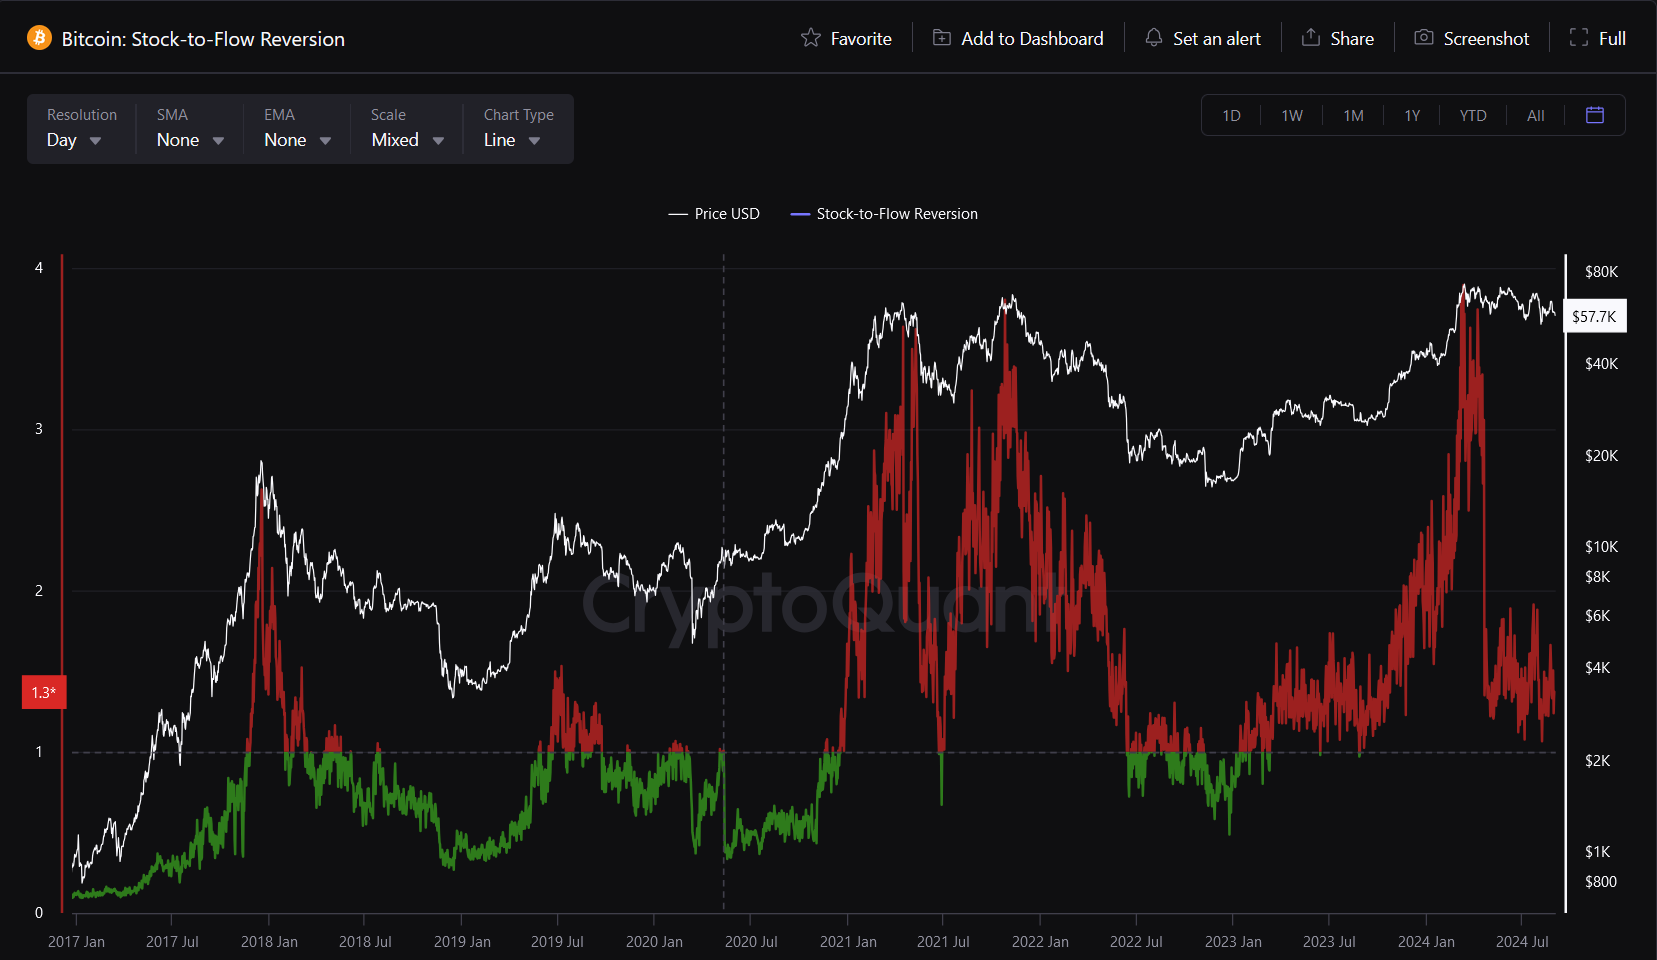Click the Bitcoin logo next to the title
Viewport: 1657px width, 960px height.
[x=37, y=37]
